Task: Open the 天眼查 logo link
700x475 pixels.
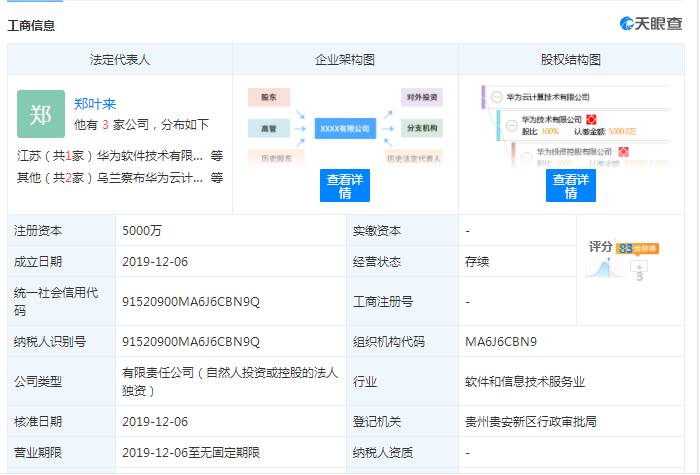Action: pyautogui.click(x=651, y=24)
